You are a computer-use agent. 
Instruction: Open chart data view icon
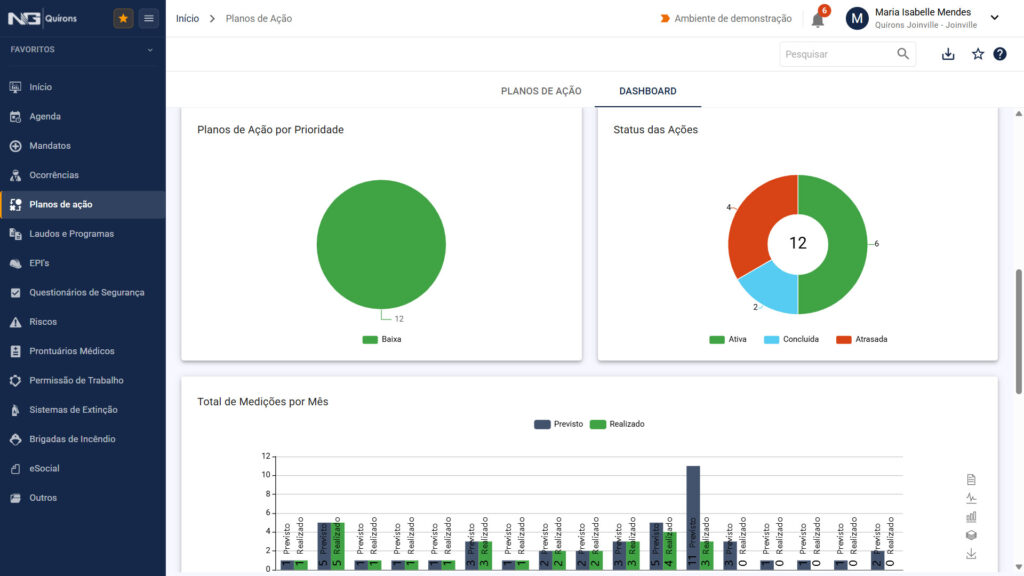[971, 479]
